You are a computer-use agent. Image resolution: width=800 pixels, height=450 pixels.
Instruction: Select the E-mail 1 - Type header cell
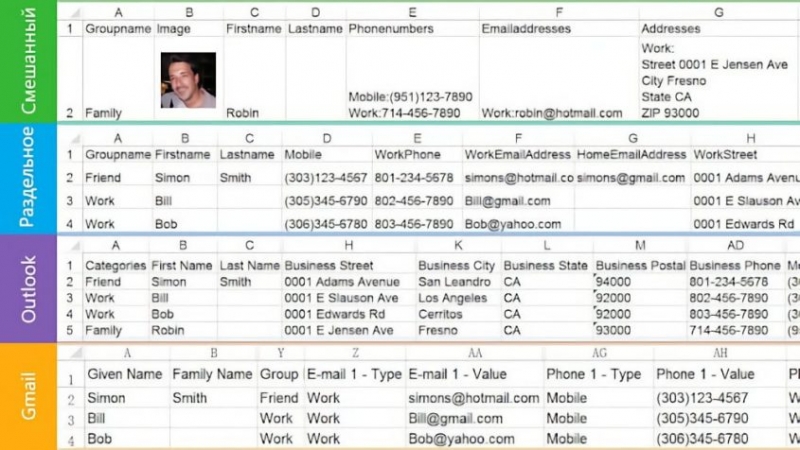click(355, 374)
